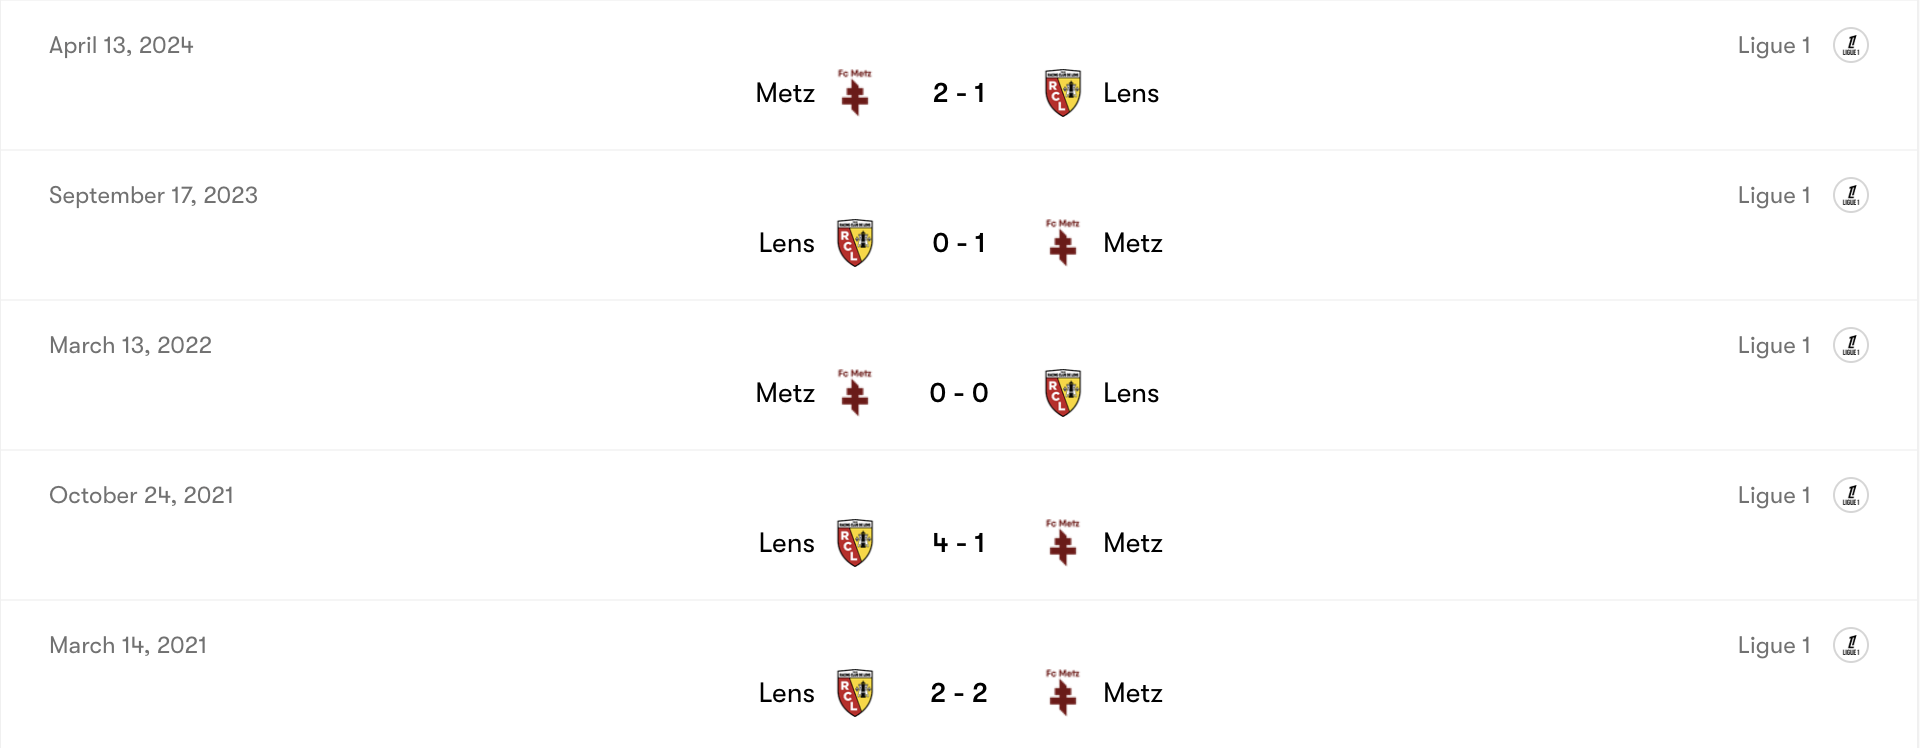This screenshot has height=748, width=1920.
Task: Click the RC Lens crest in the bottom match row
Action: (855, 691)
